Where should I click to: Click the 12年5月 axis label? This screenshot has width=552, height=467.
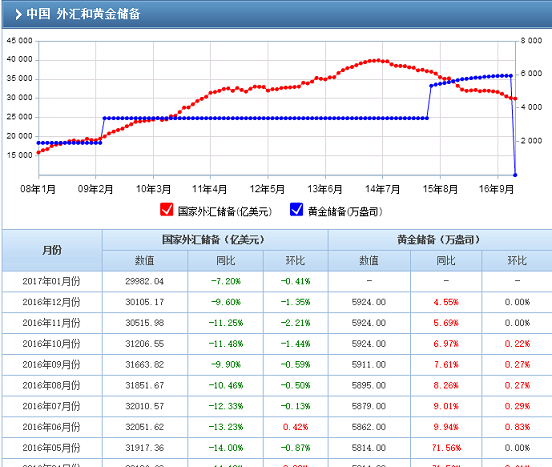tap(267, 189)
